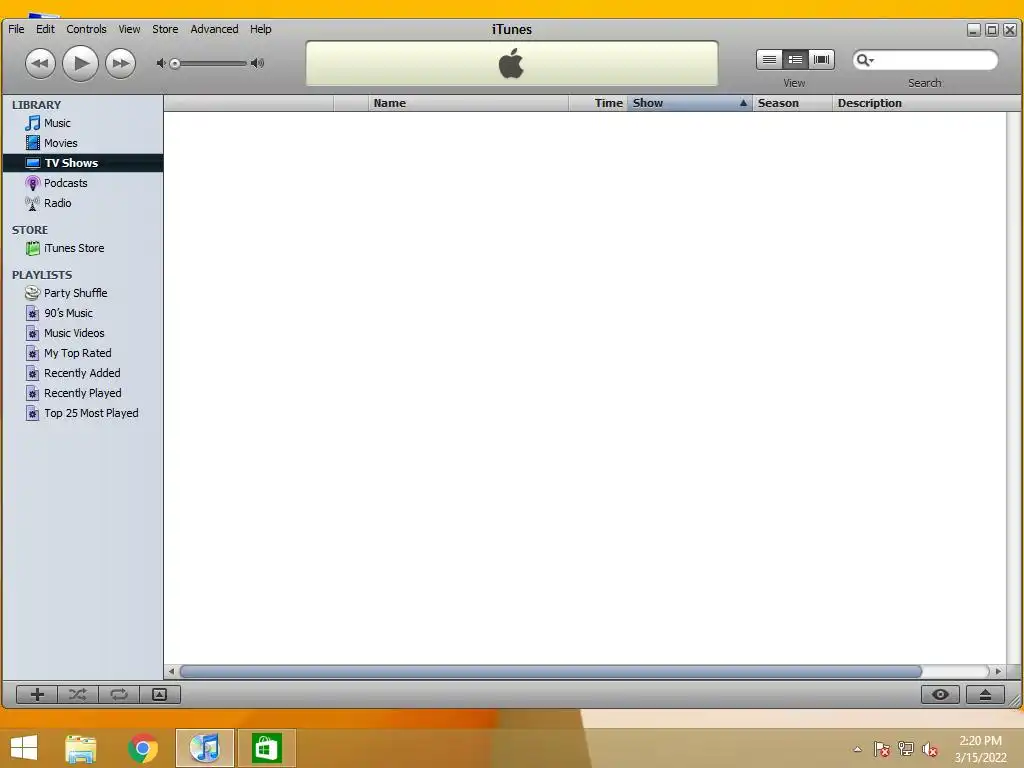Open File Explorer from the taskbar
This screenshot has width=1024, height=768.
81,748
